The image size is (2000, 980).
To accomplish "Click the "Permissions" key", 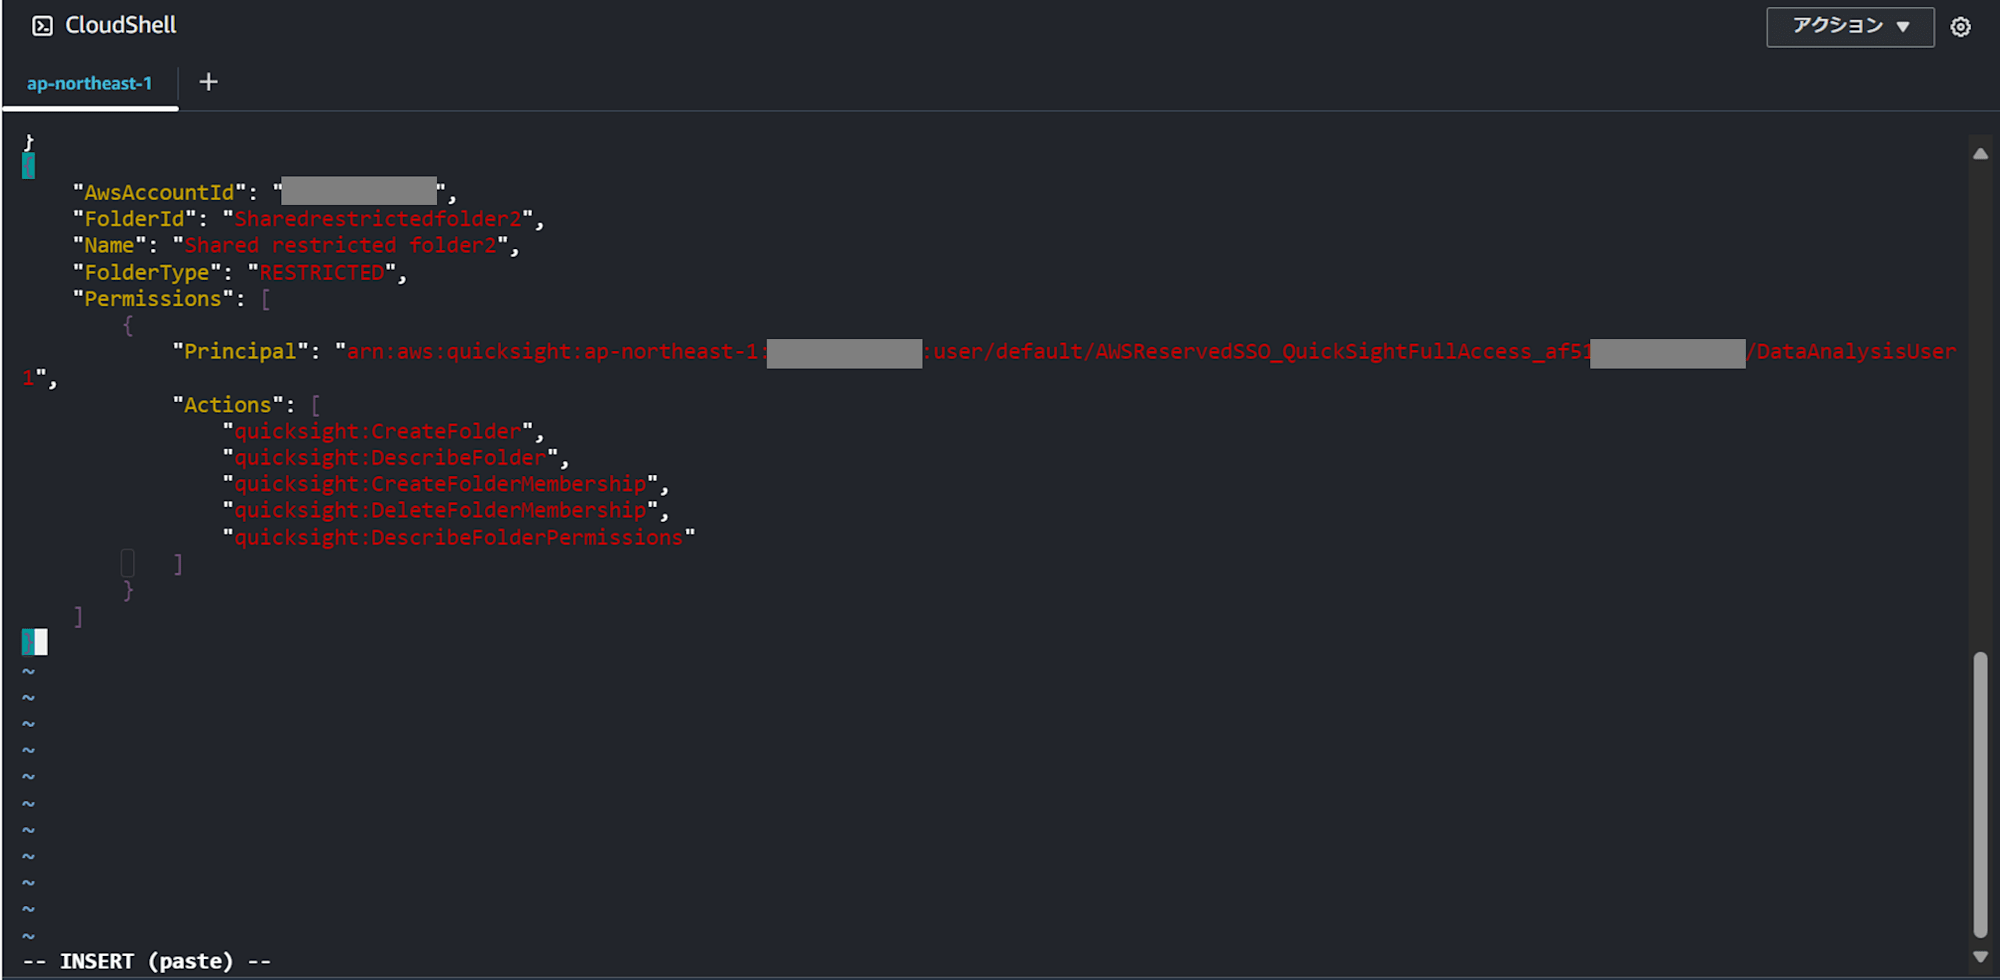I will (152, 299).
